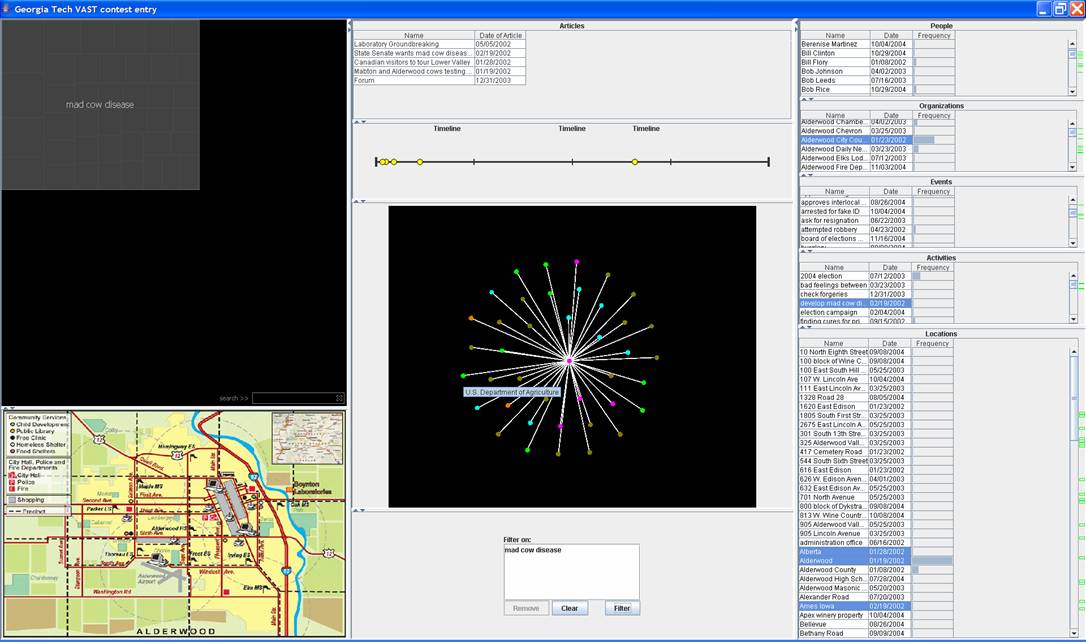
Task: Click the central magenta hub node in graph
Action: 569,360
